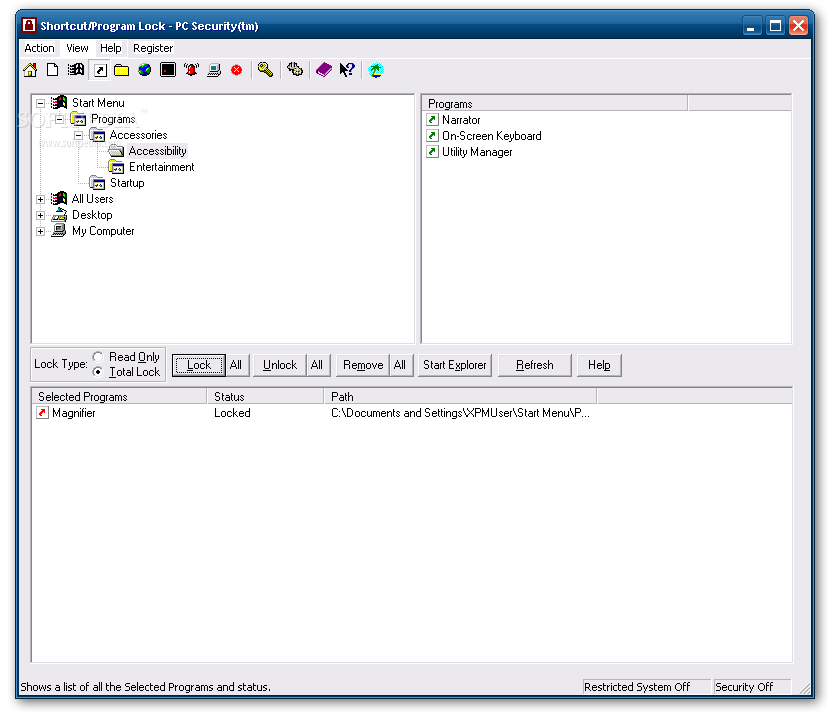Click the blank white page toolbar icon

52,70
